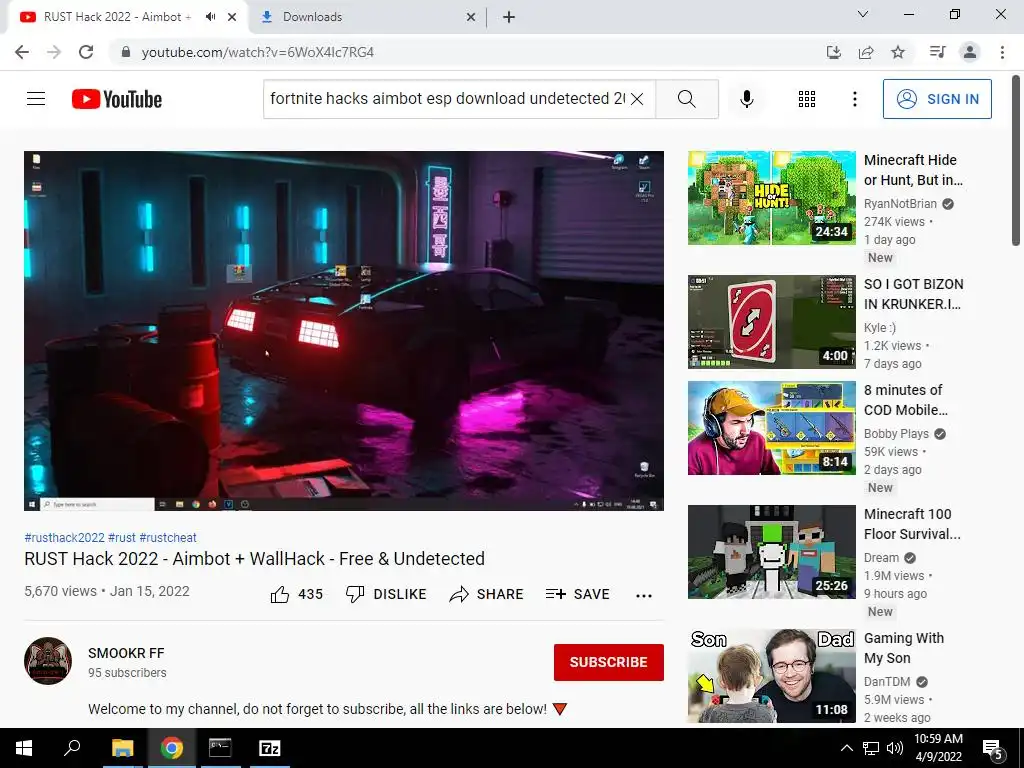Open Chrome three-dot menu
1024x768 pixels.
1002,52
